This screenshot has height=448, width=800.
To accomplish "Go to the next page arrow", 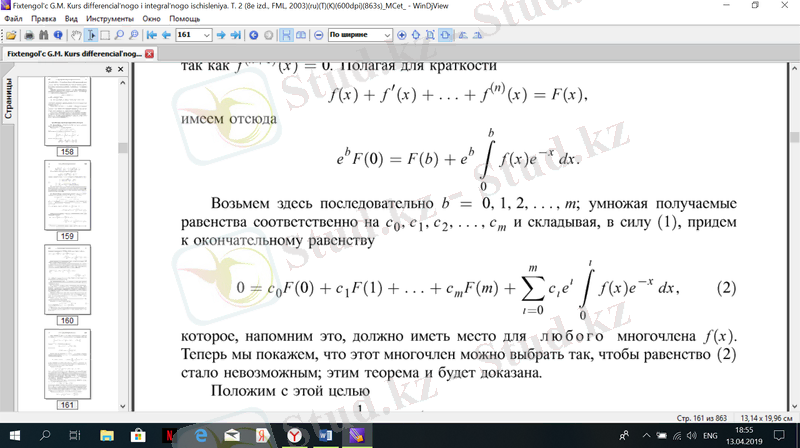I will point(221,35).
